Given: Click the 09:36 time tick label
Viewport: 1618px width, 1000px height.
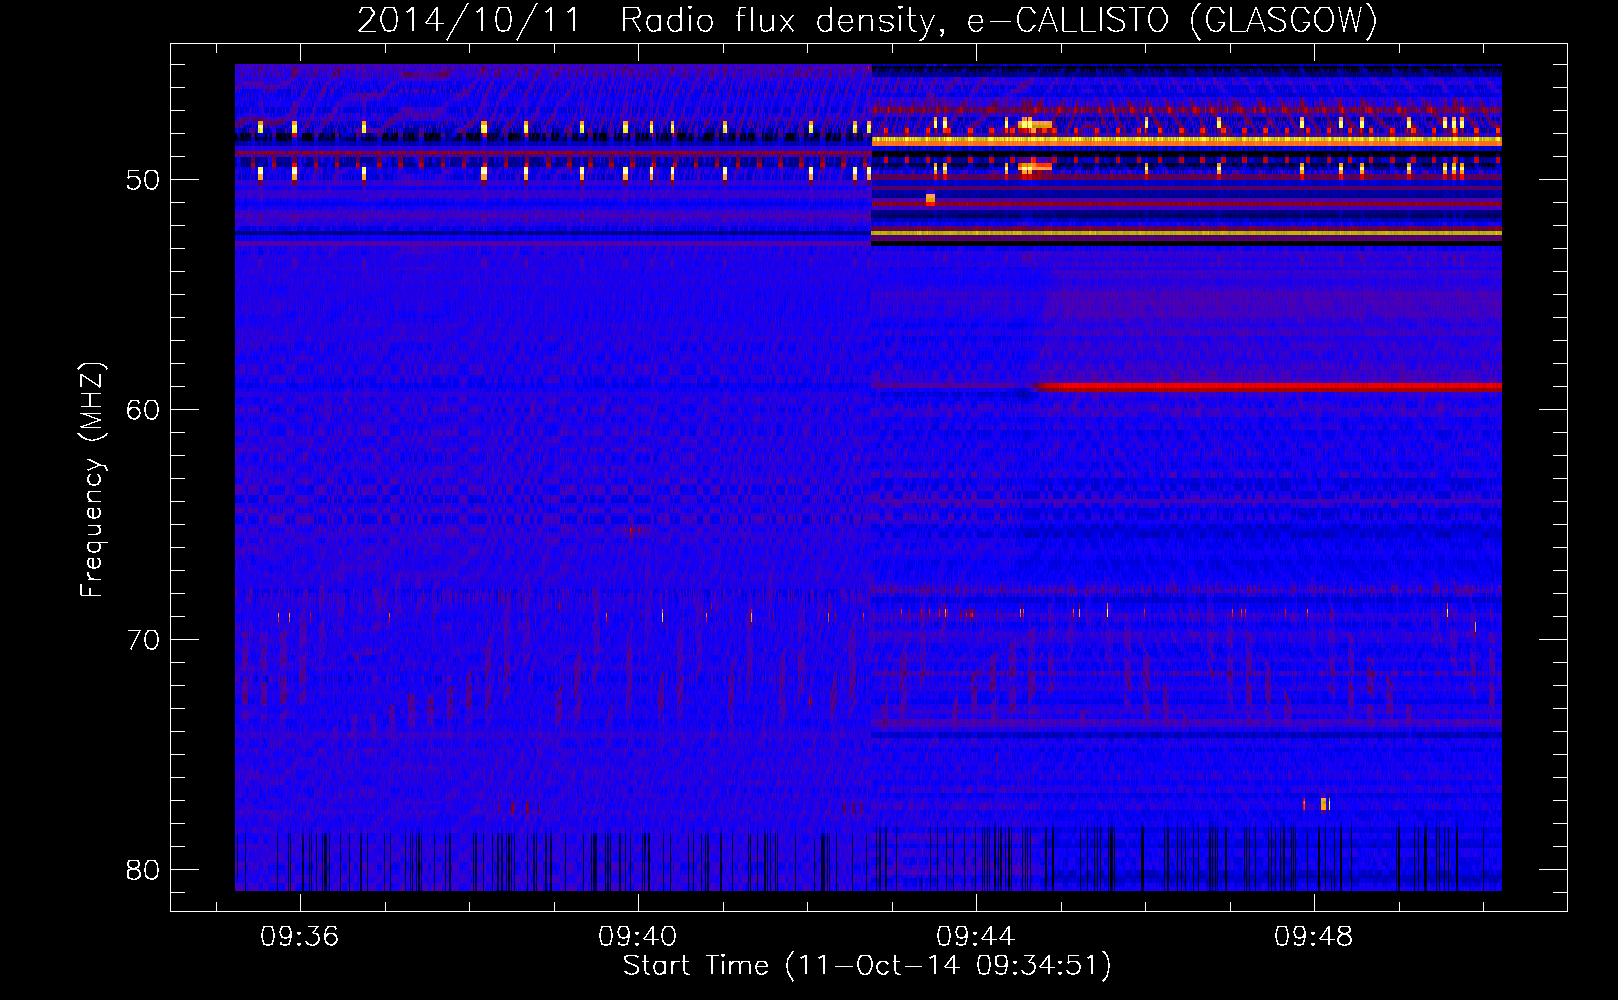Looking at the screenshot, I should click(x=299, y=937).
